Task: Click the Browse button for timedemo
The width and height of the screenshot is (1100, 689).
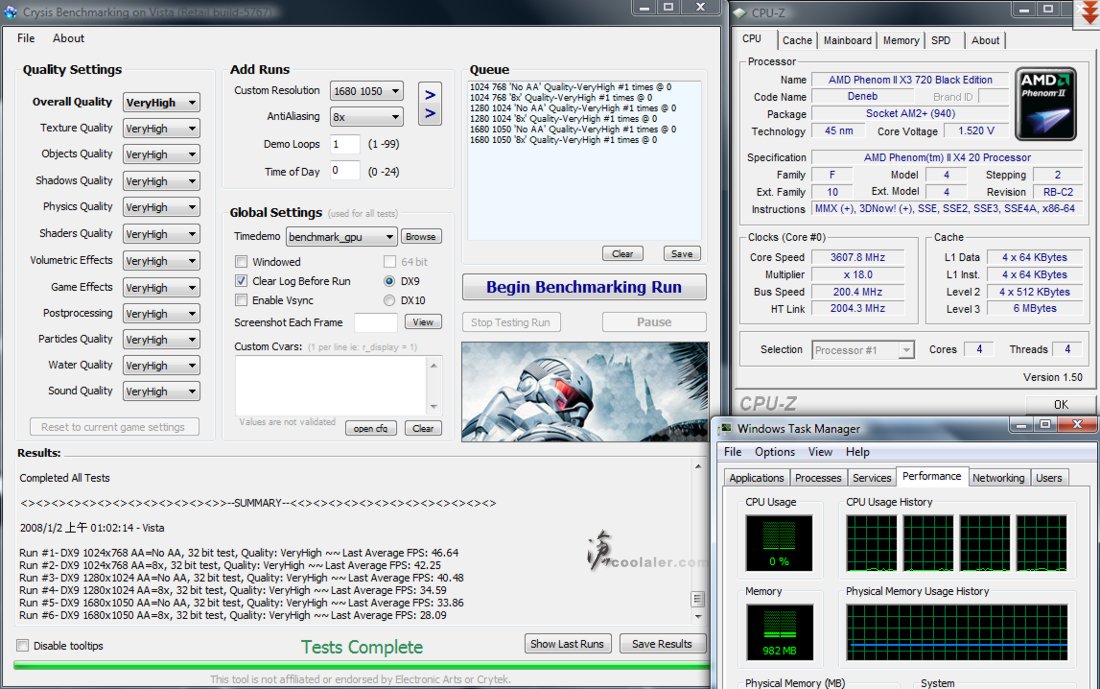Action: [420, 237]
